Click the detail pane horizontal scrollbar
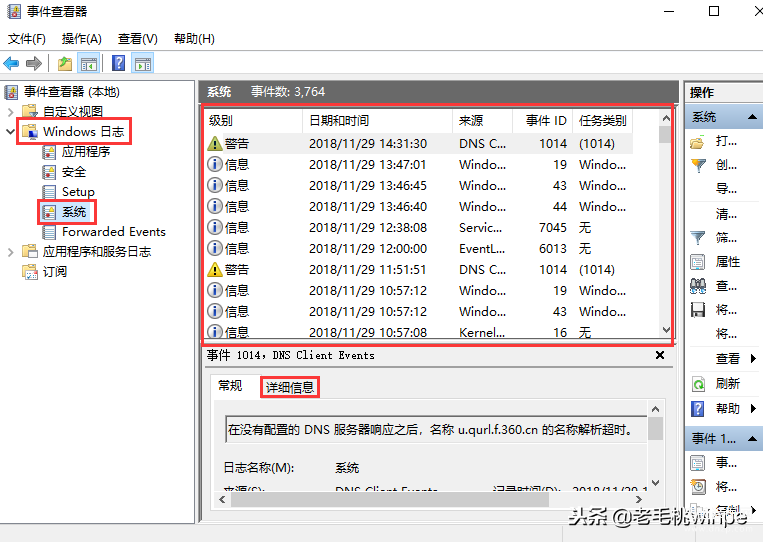 point(389,499)
